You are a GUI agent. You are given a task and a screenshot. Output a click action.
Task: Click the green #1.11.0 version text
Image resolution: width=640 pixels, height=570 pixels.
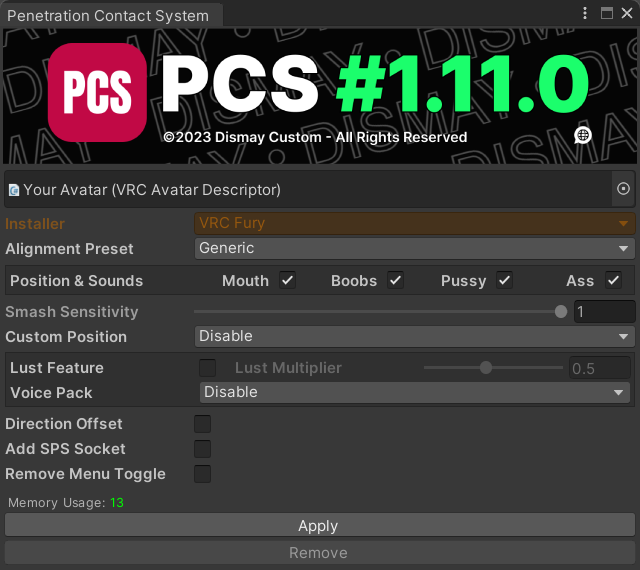tap(462, 83)
